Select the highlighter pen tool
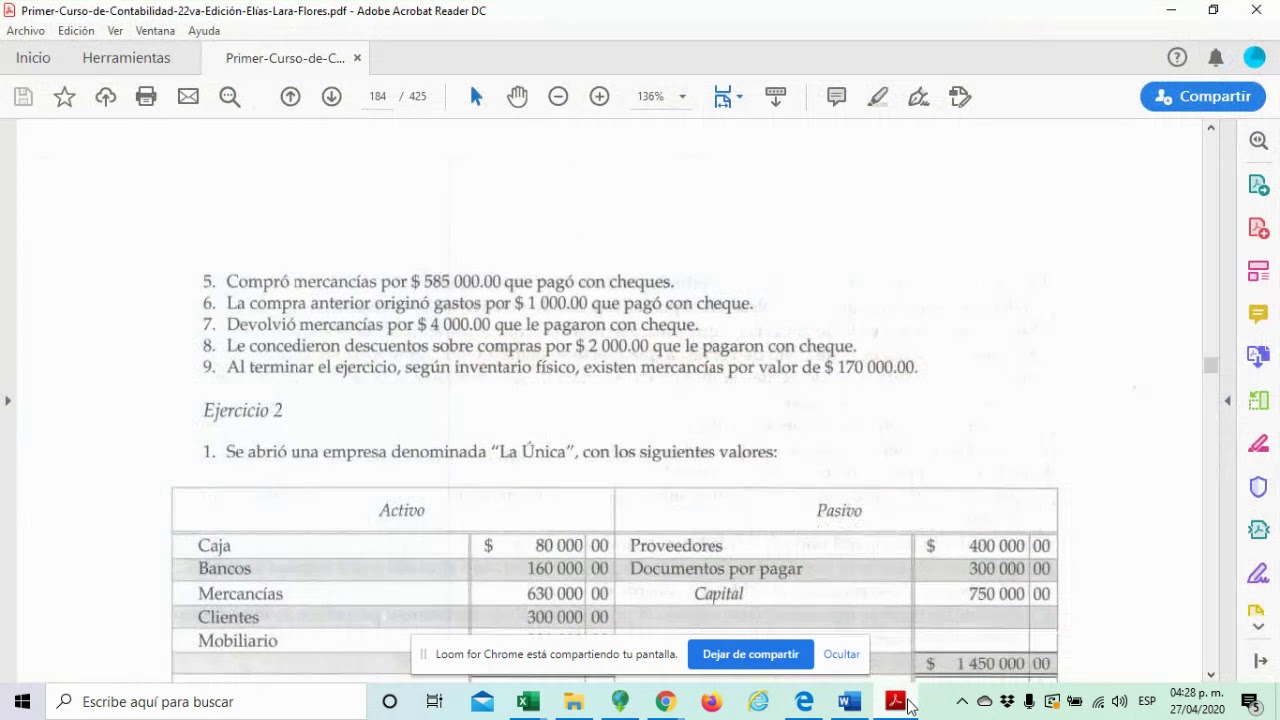The height and width of the screenshot is (720, 1280). click(x=878, y=97)
